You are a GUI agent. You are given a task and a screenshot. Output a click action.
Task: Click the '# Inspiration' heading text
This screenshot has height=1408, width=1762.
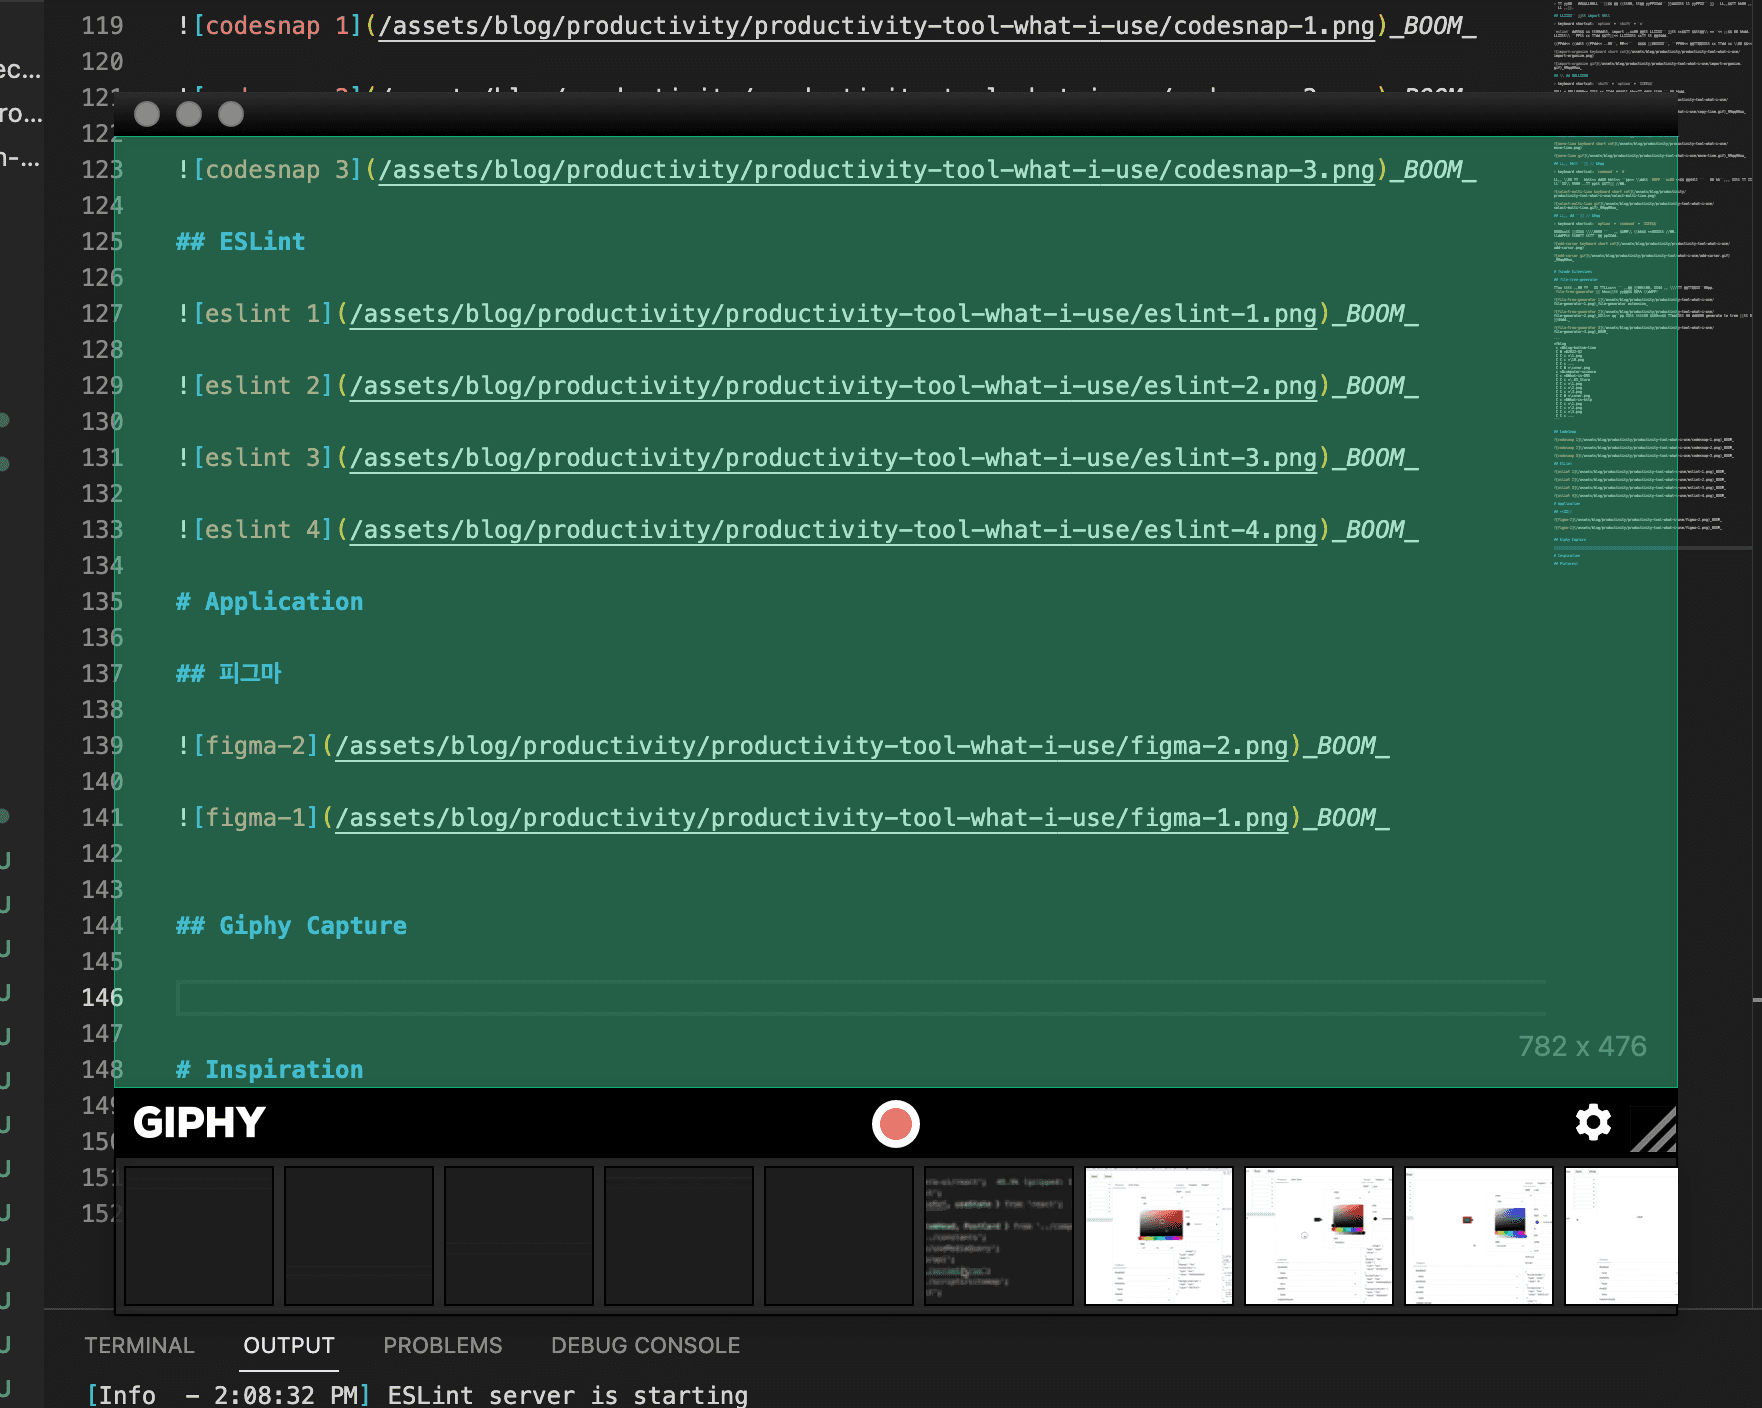270,1070
